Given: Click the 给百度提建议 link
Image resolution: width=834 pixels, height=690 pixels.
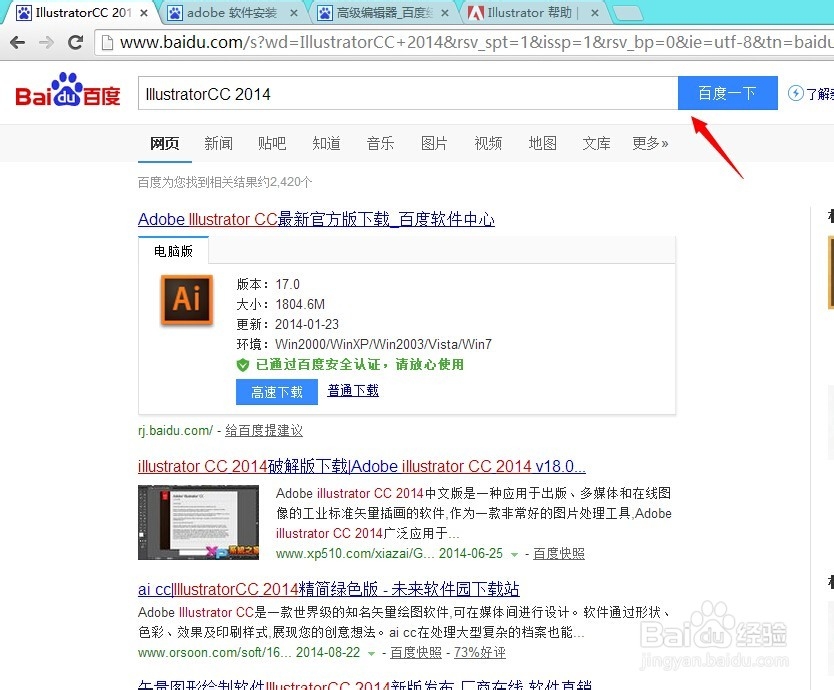Looking at the screenshot, I should point(264,430).
